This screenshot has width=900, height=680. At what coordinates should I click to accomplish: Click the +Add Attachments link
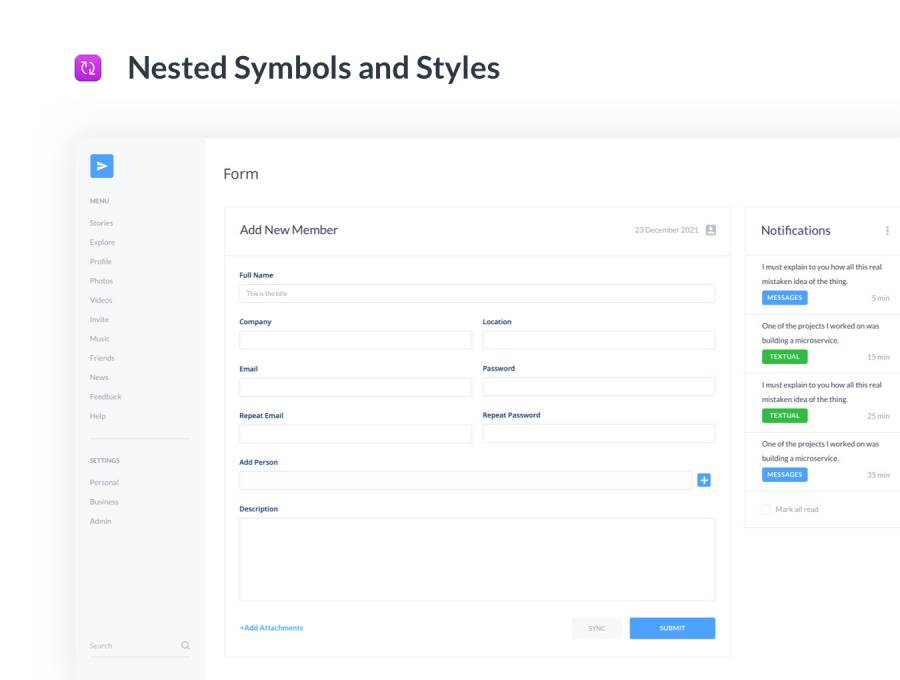(271, 628)
